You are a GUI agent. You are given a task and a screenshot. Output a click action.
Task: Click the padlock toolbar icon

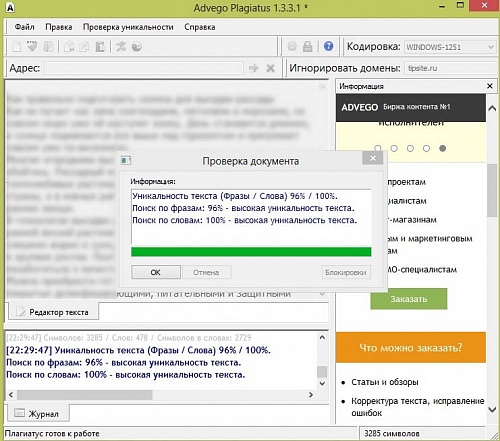coord(308,46)
